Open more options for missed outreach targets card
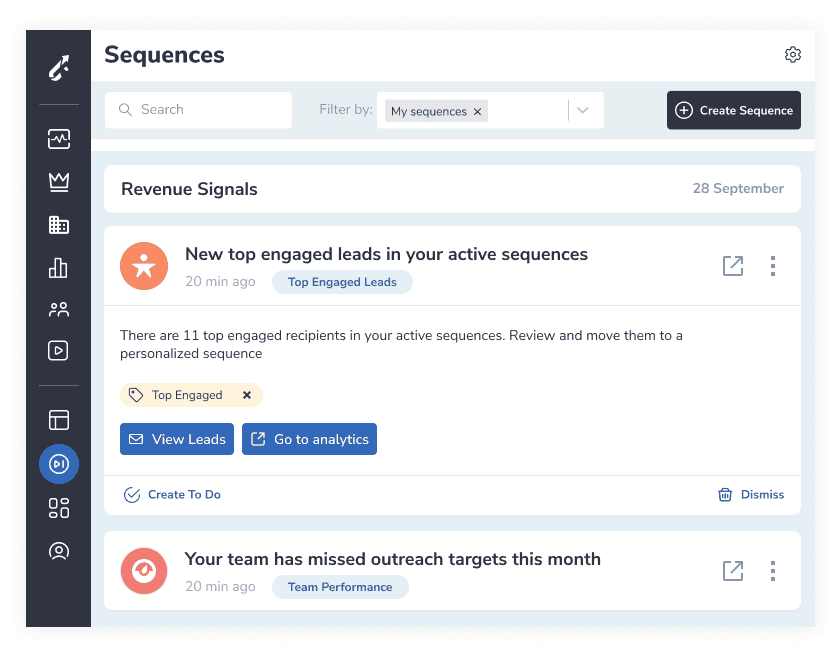The height and width of the screenshot is (657, 840). 772,571
